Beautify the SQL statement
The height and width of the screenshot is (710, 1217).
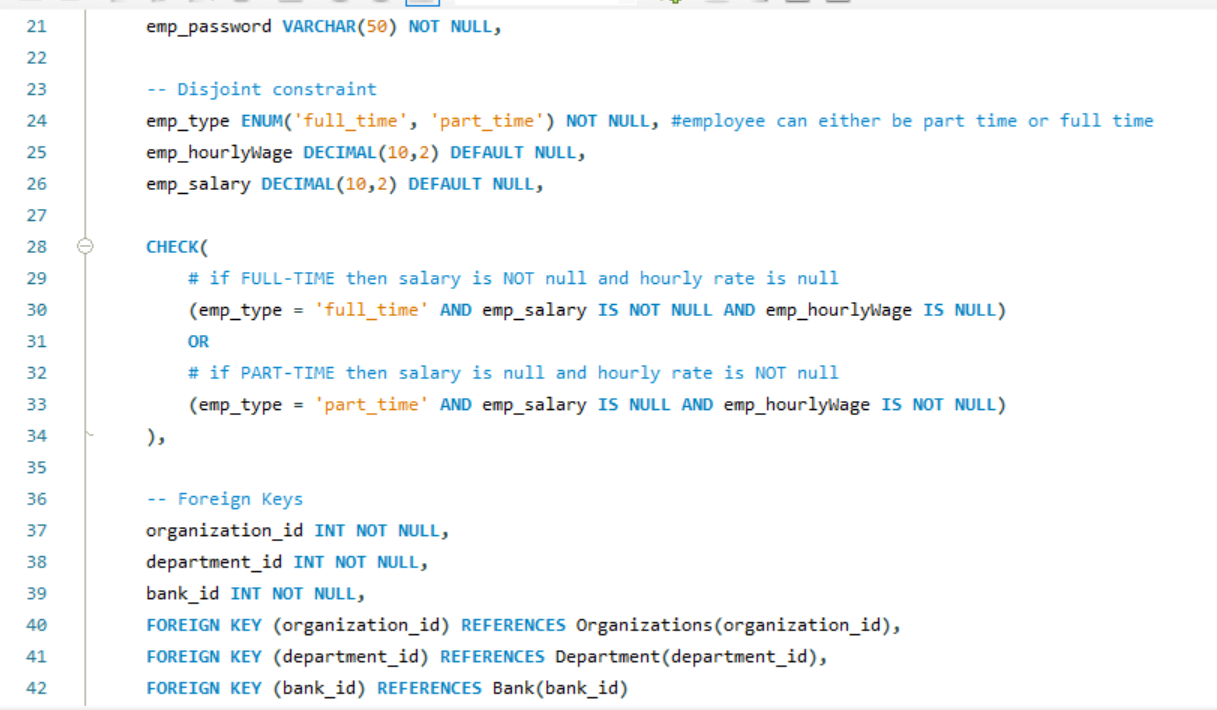pyautogui.click(x=715, y=4)
